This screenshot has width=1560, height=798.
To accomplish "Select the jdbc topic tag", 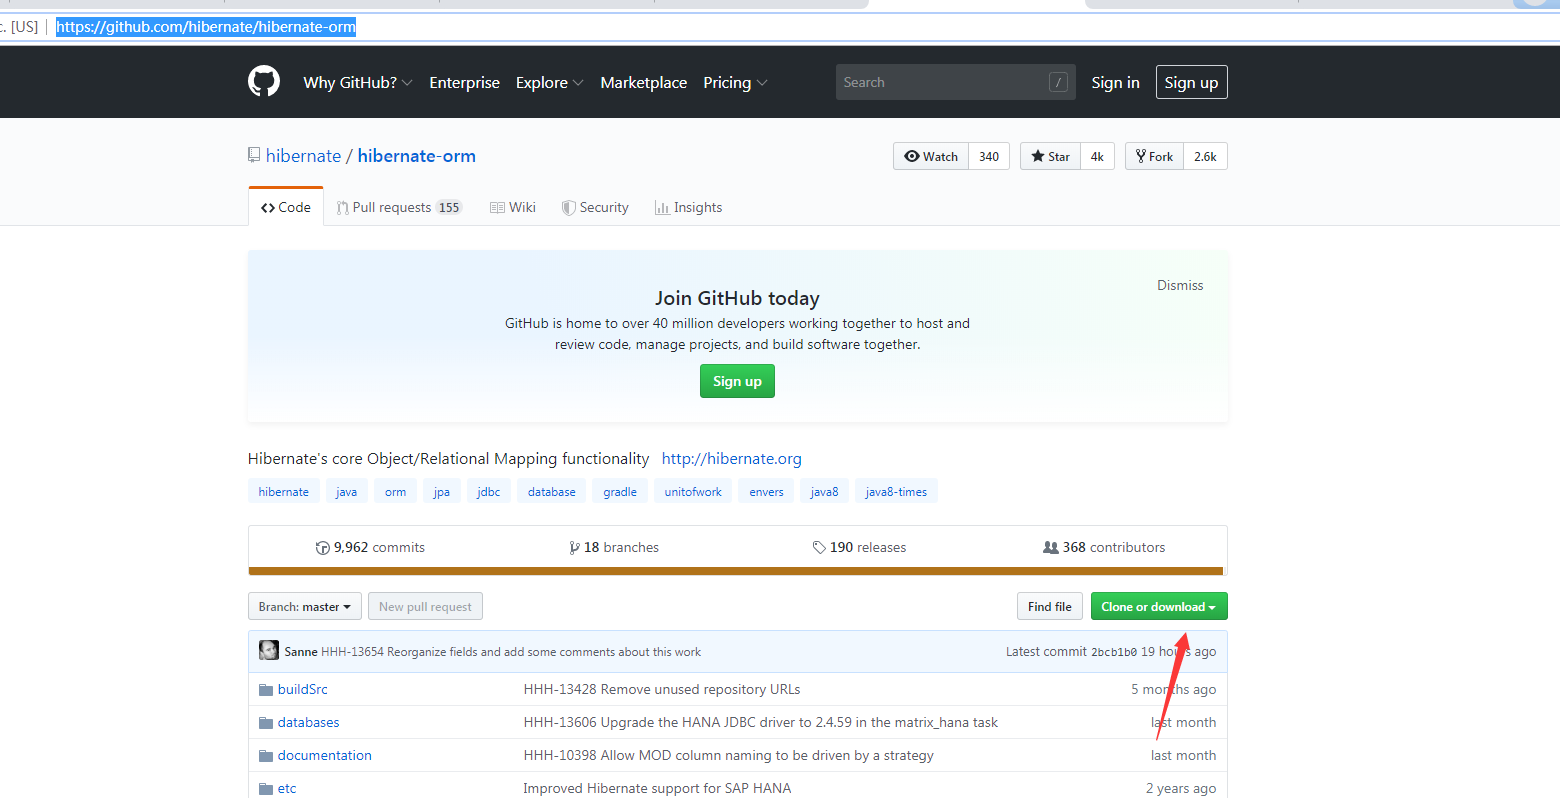I will pos(489,492).
